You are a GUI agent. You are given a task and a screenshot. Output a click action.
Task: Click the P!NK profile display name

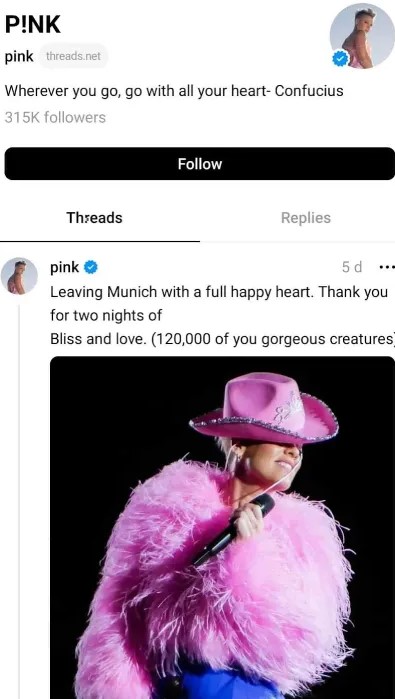[x=33, y=24]
